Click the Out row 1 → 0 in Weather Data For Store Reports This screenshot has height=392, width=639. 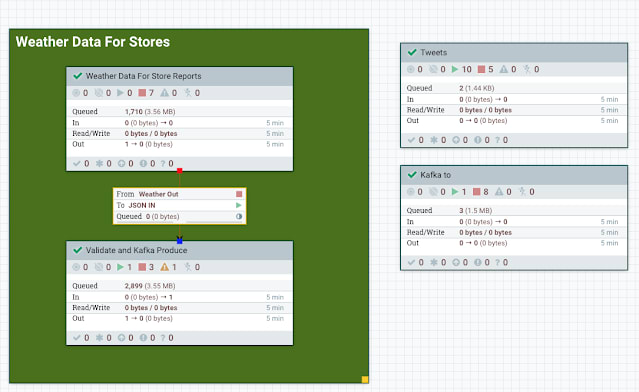click(179, 144)
